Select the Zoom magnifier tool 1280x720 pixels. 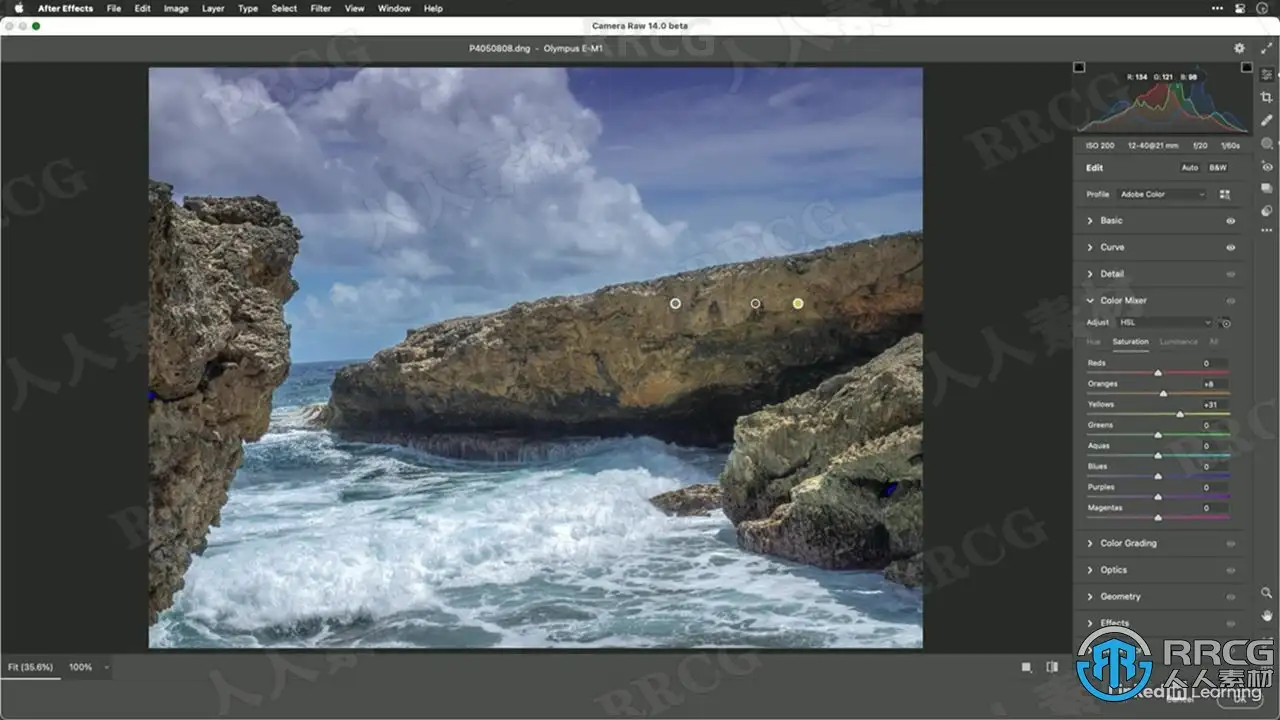point(1267,593)
